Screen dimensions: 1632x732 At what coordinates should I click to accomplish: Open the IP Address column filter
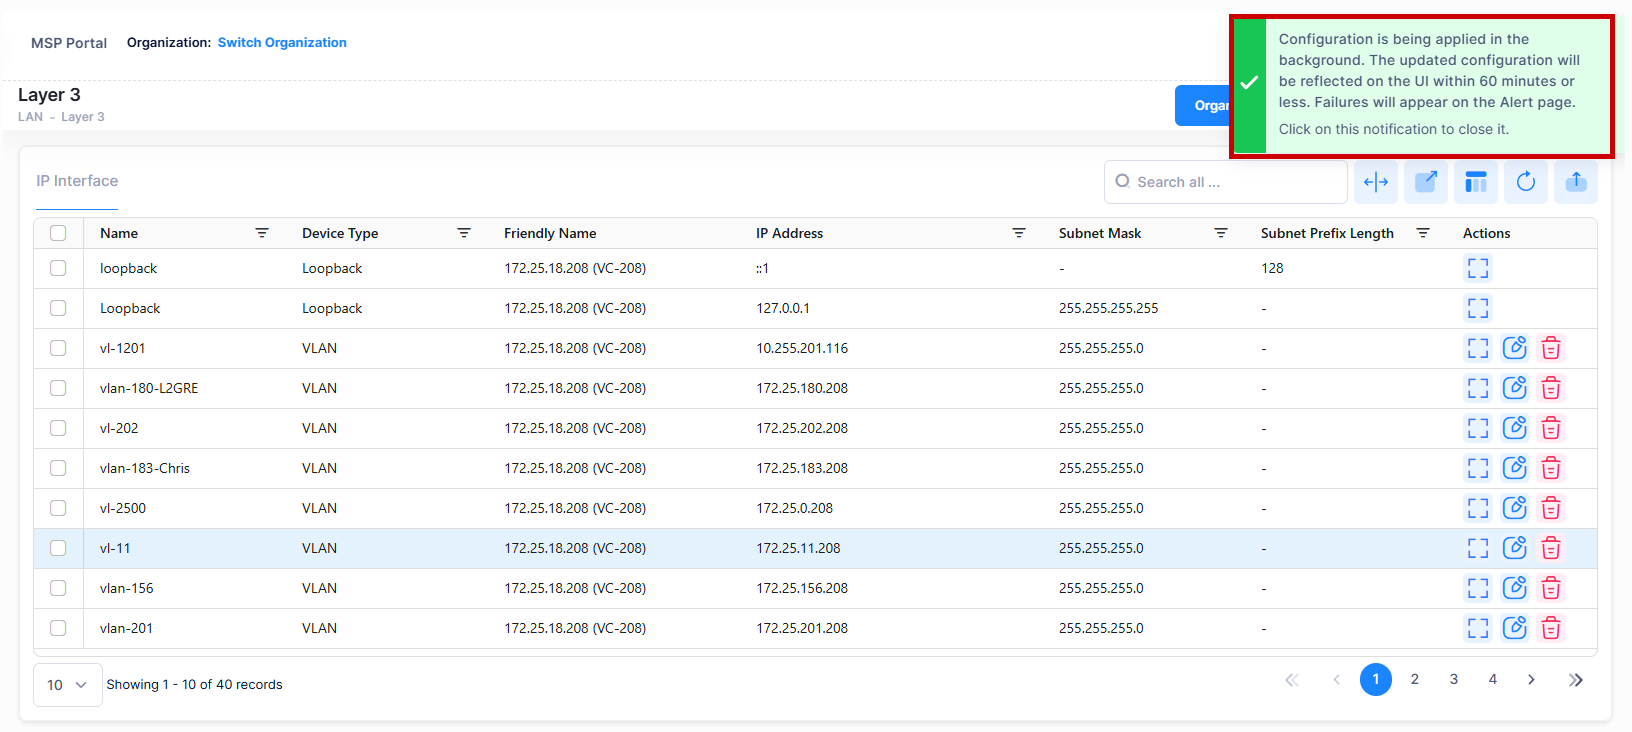[x=1018, y=233]
